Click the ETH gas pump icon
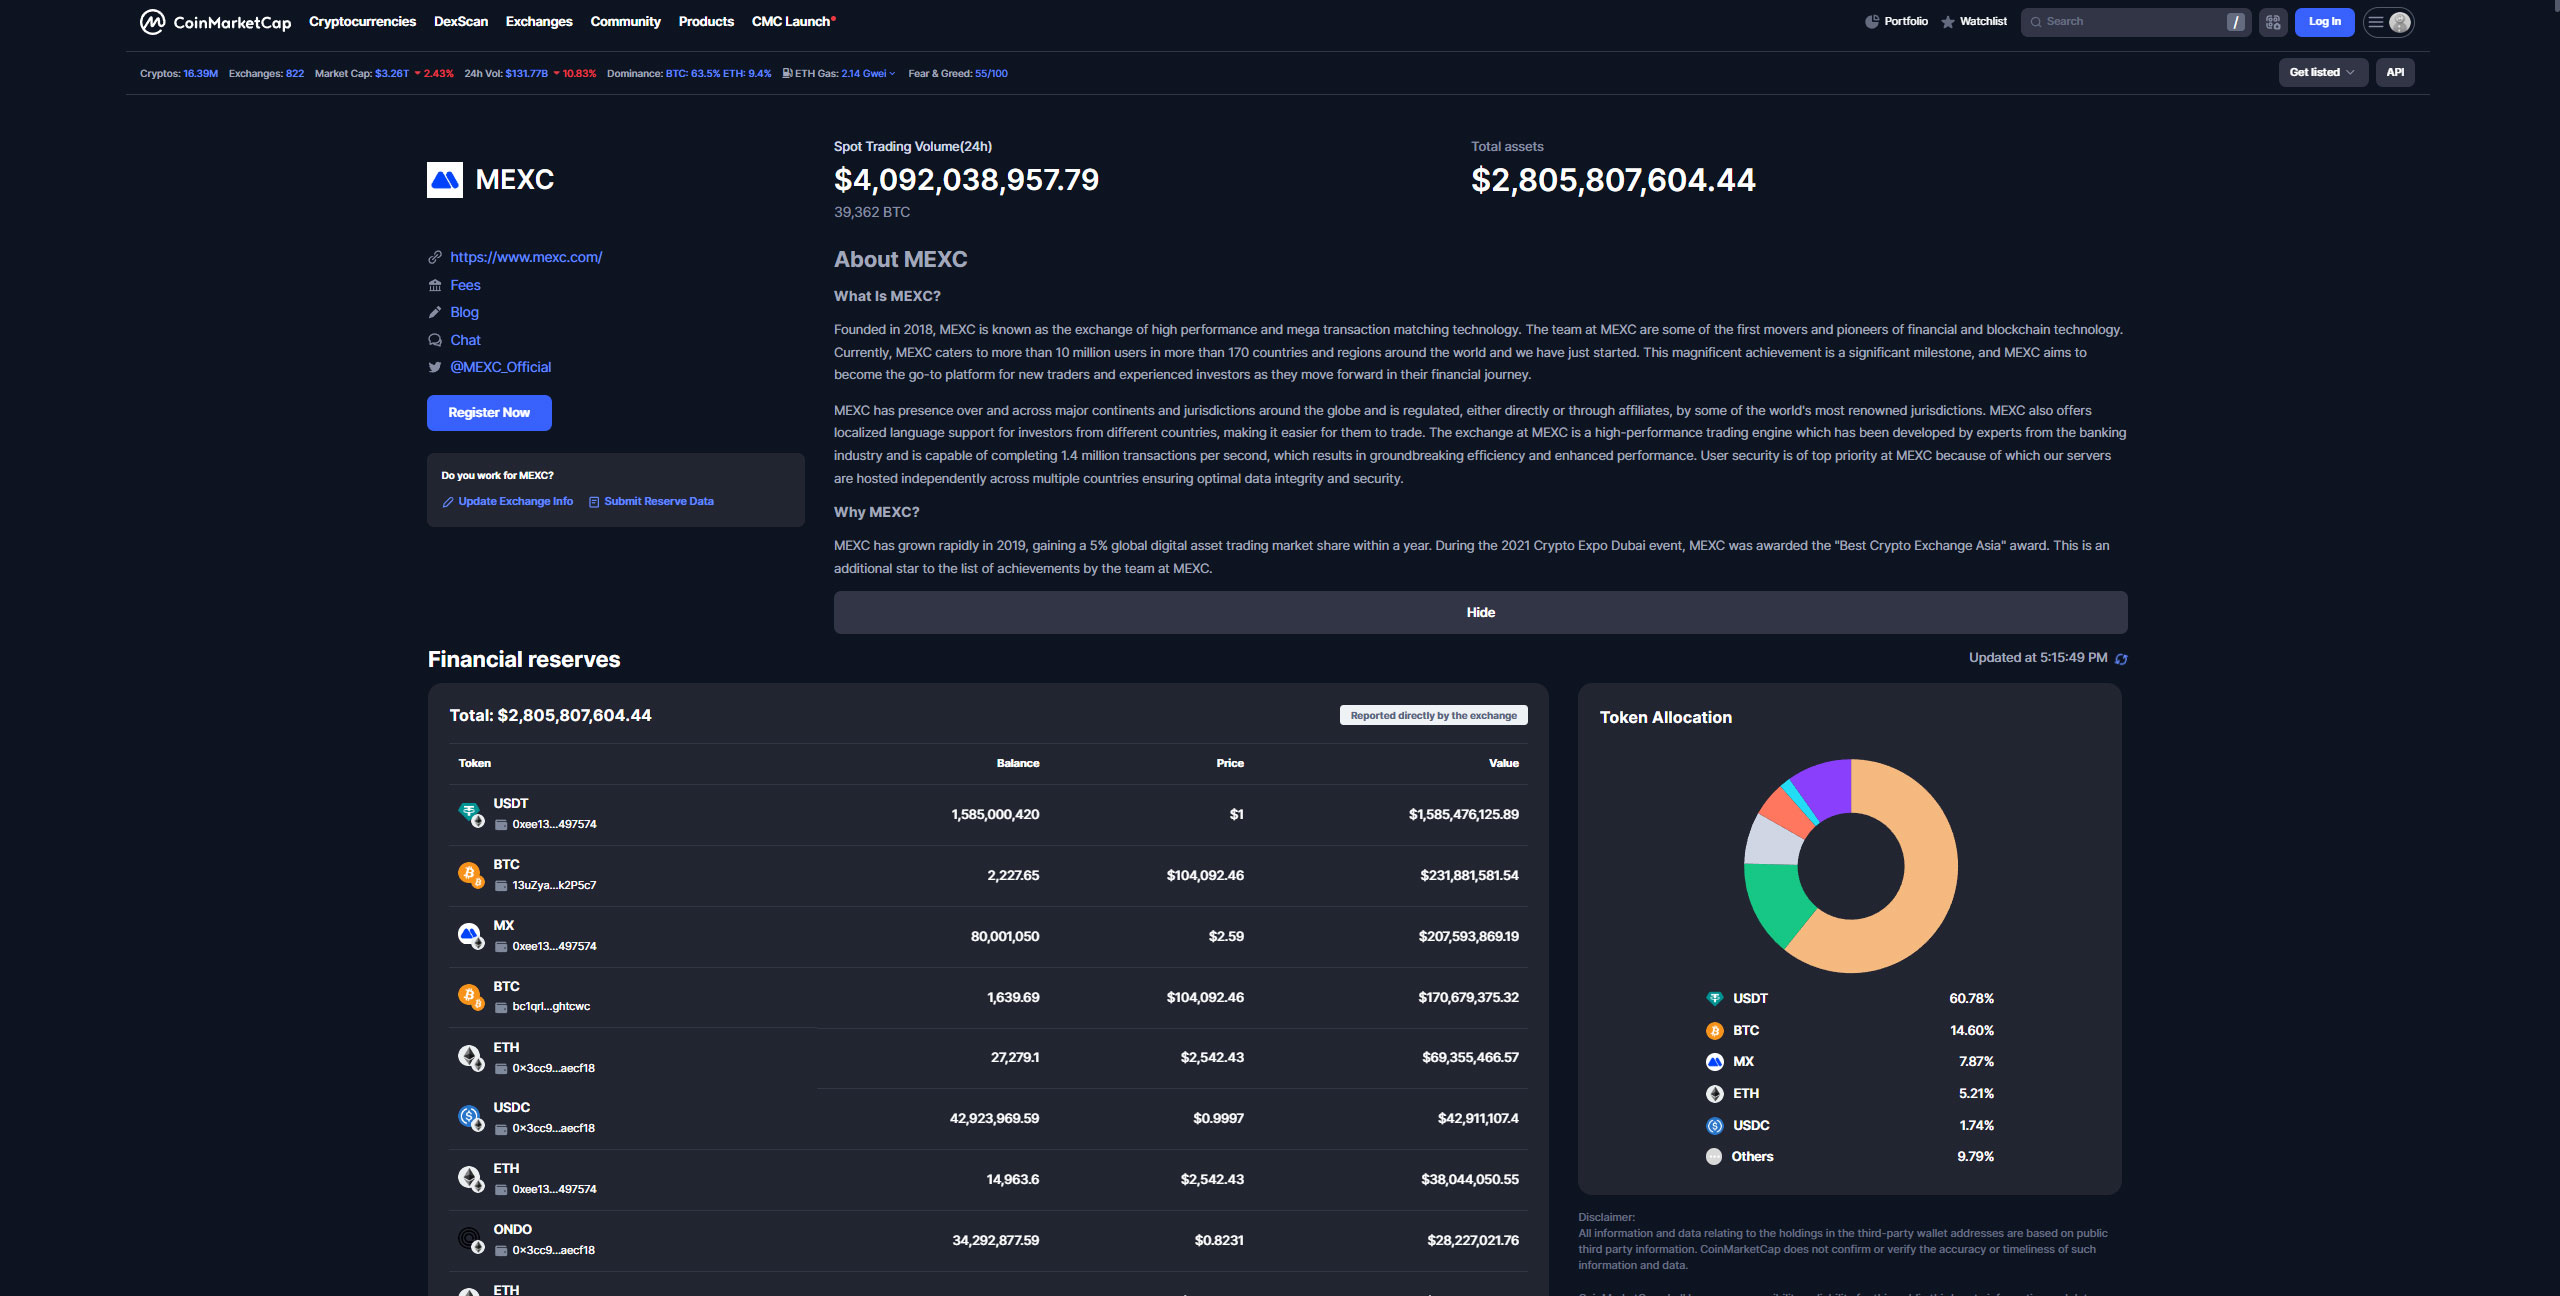This screenshot has height=1296, width=2560. [787, 73]
